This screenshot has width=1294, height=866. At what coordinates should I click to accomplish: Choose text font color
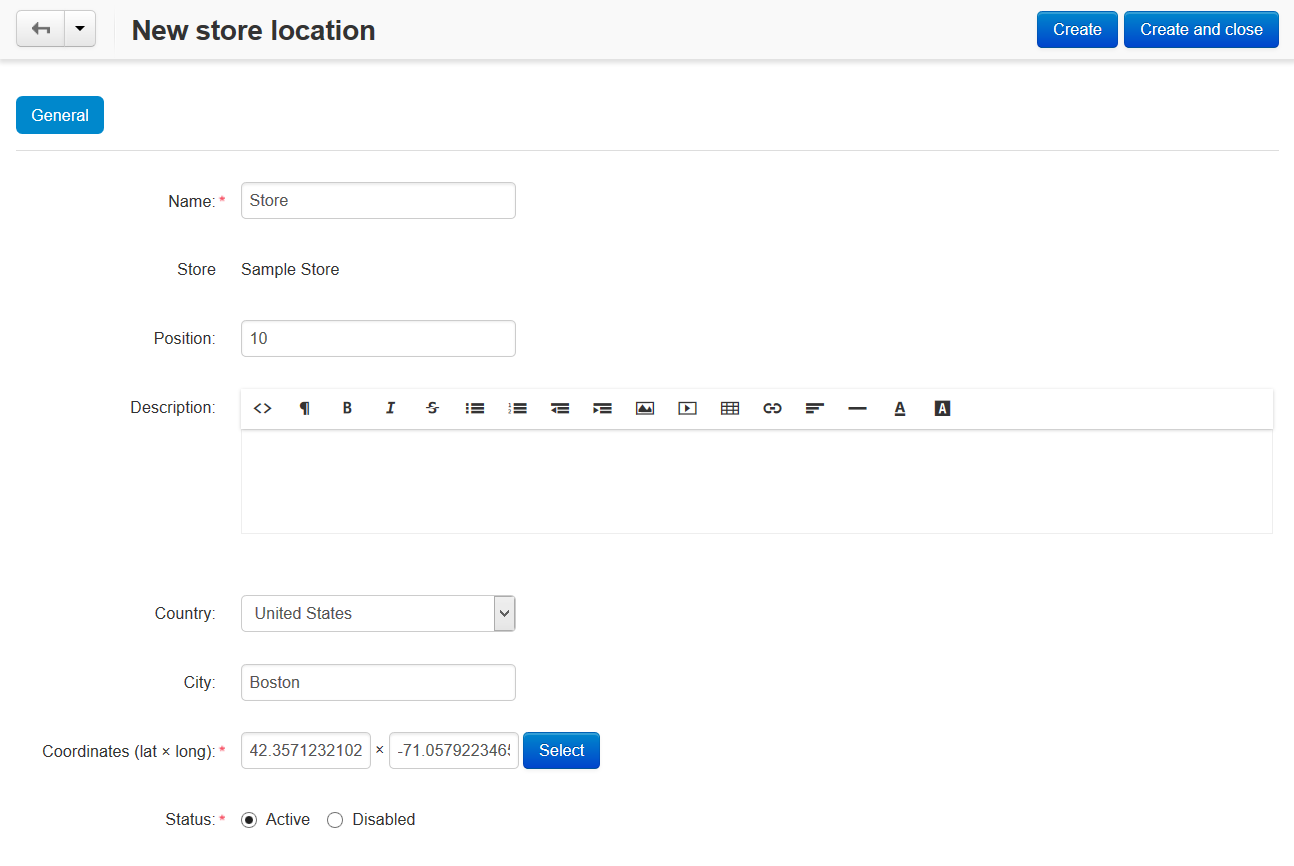[900, 408]
